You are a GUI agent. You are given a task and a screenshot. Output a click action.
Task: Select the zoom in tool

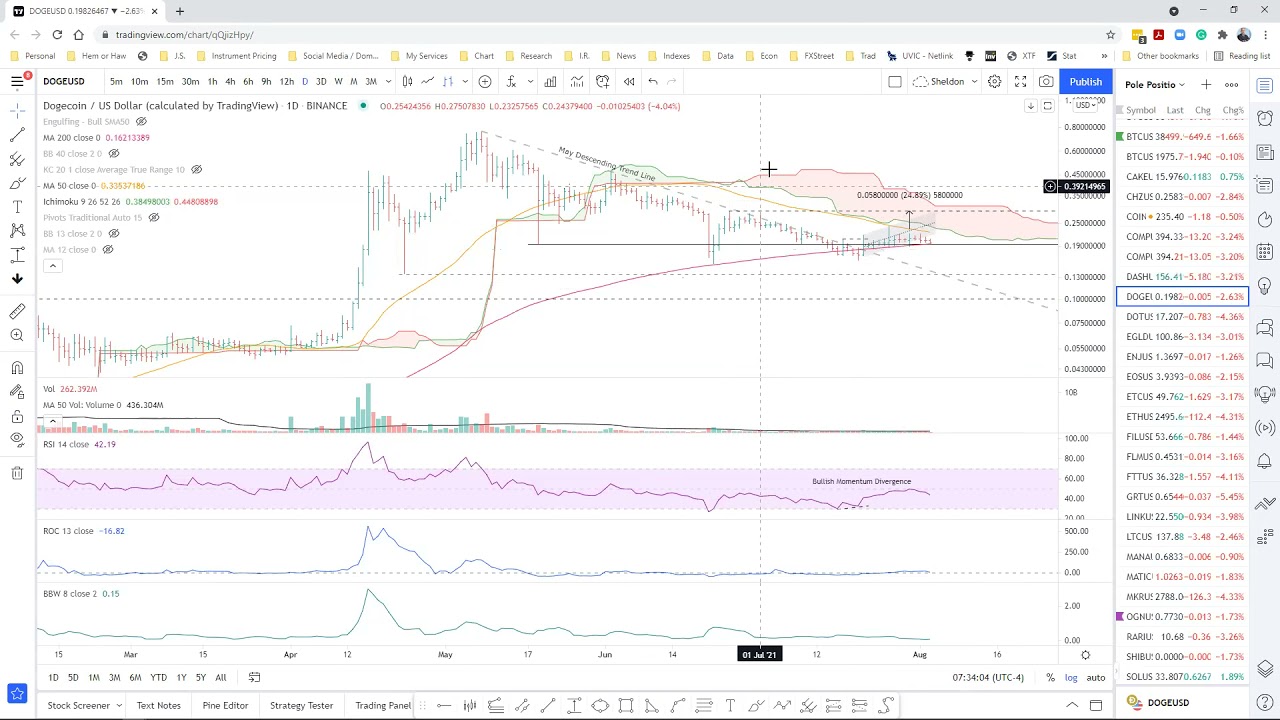[x=17, y=336]
